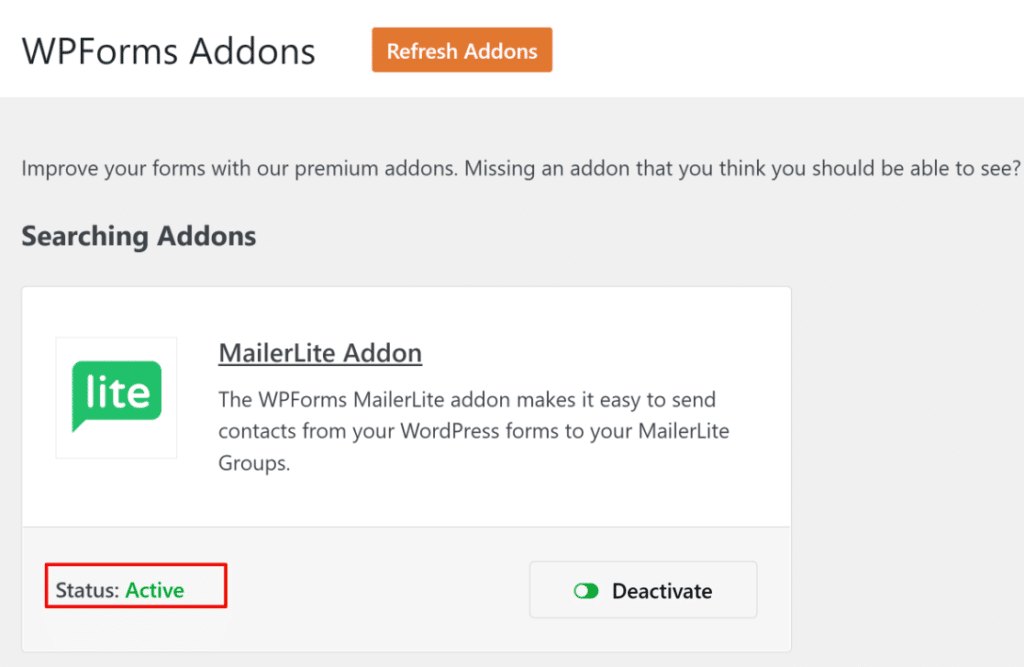Image resolution: width=1024 pixels, height=667 pixels.
Task: Click the Searching Addons section heading
Action: click(x=139, y=236)
